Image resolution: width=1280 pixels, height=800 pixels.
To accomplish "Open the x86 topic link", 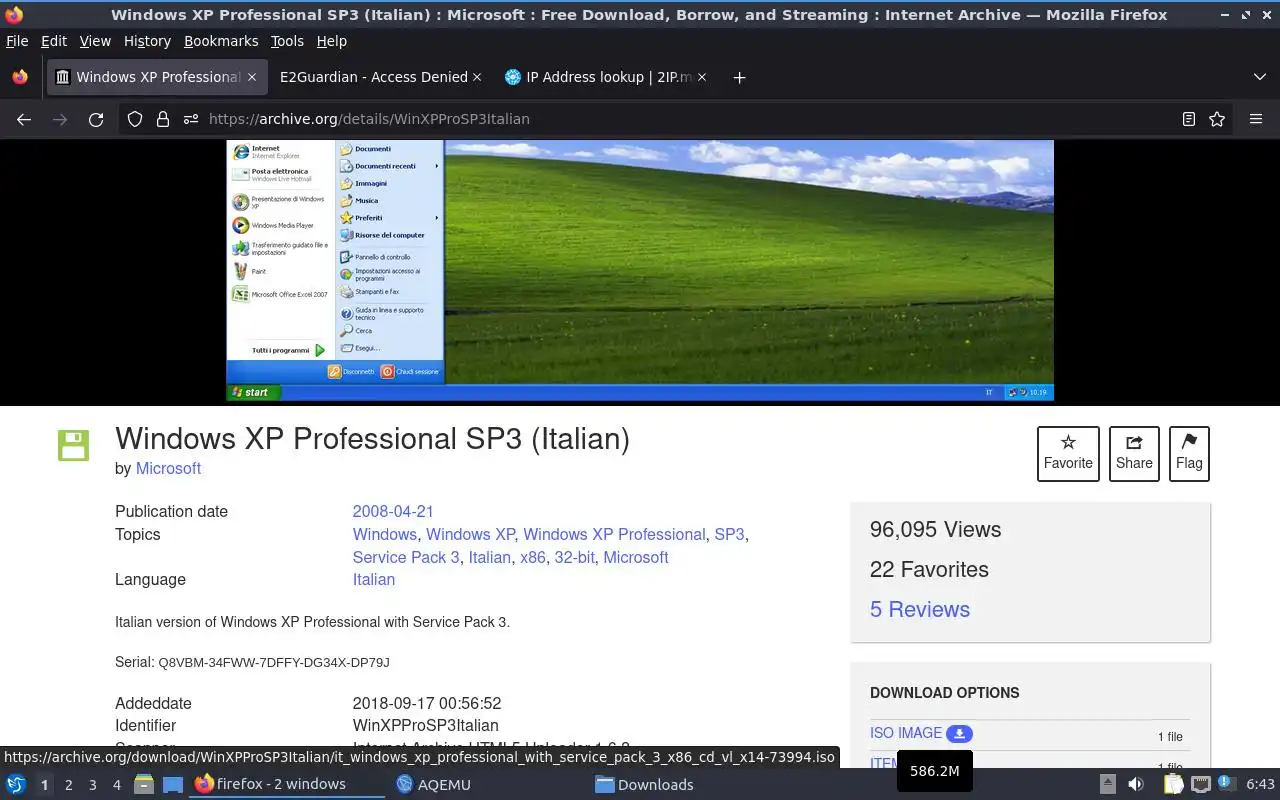I will click(x=533, y=557).
